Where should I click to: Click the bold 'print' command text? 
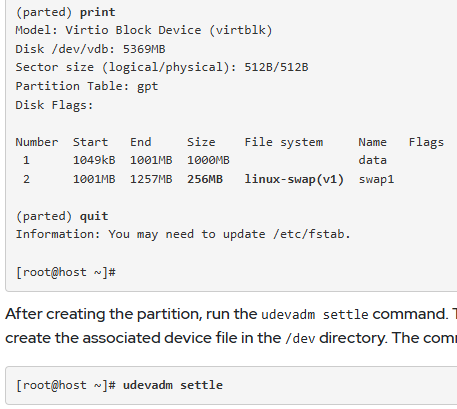(x=97, y=12)
